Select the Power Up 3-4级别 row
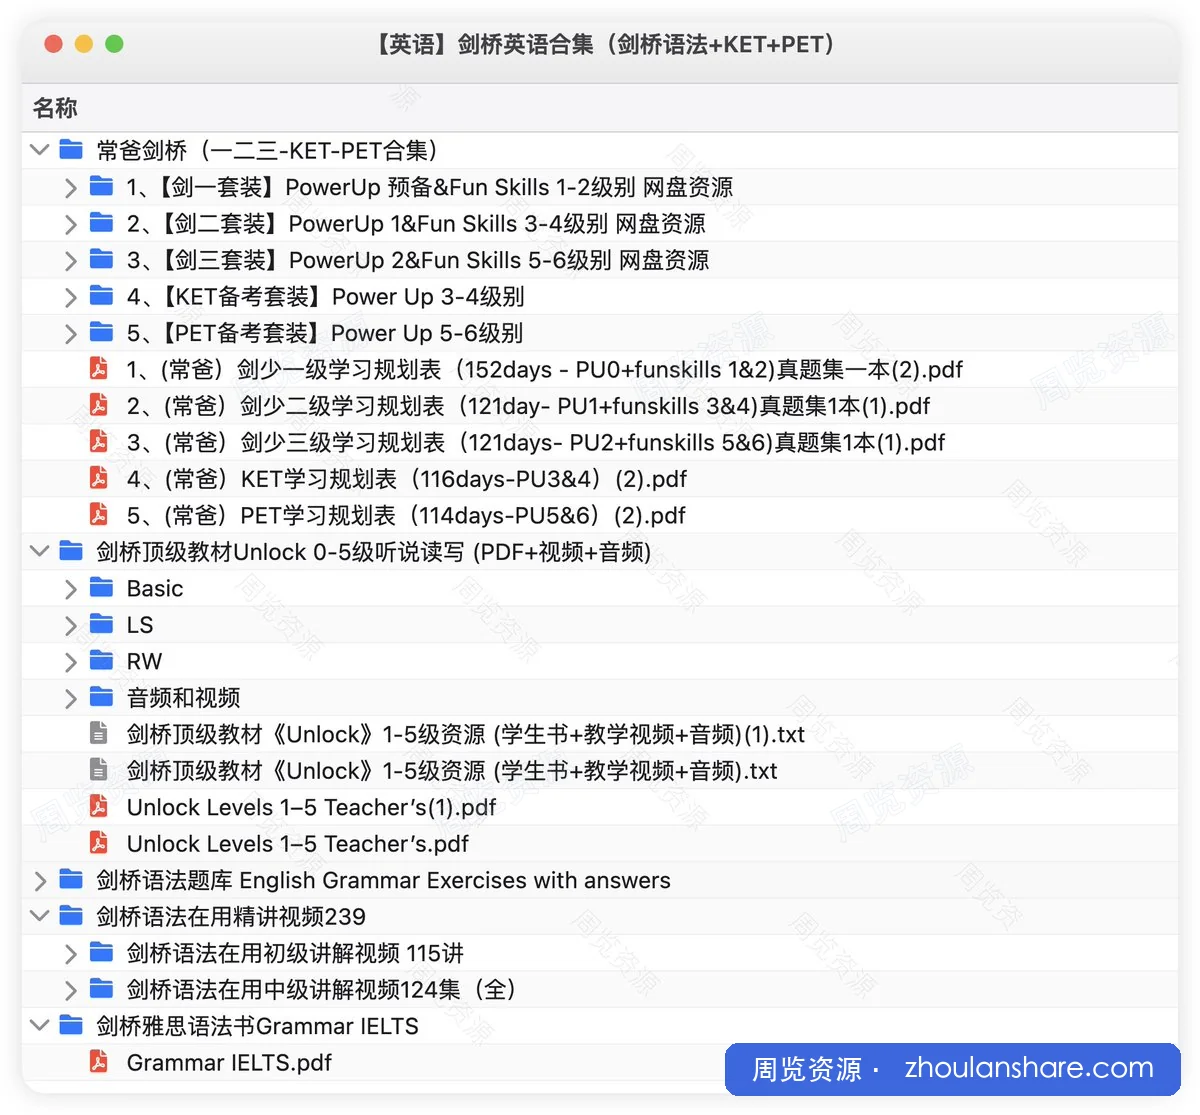 point(600,297)
